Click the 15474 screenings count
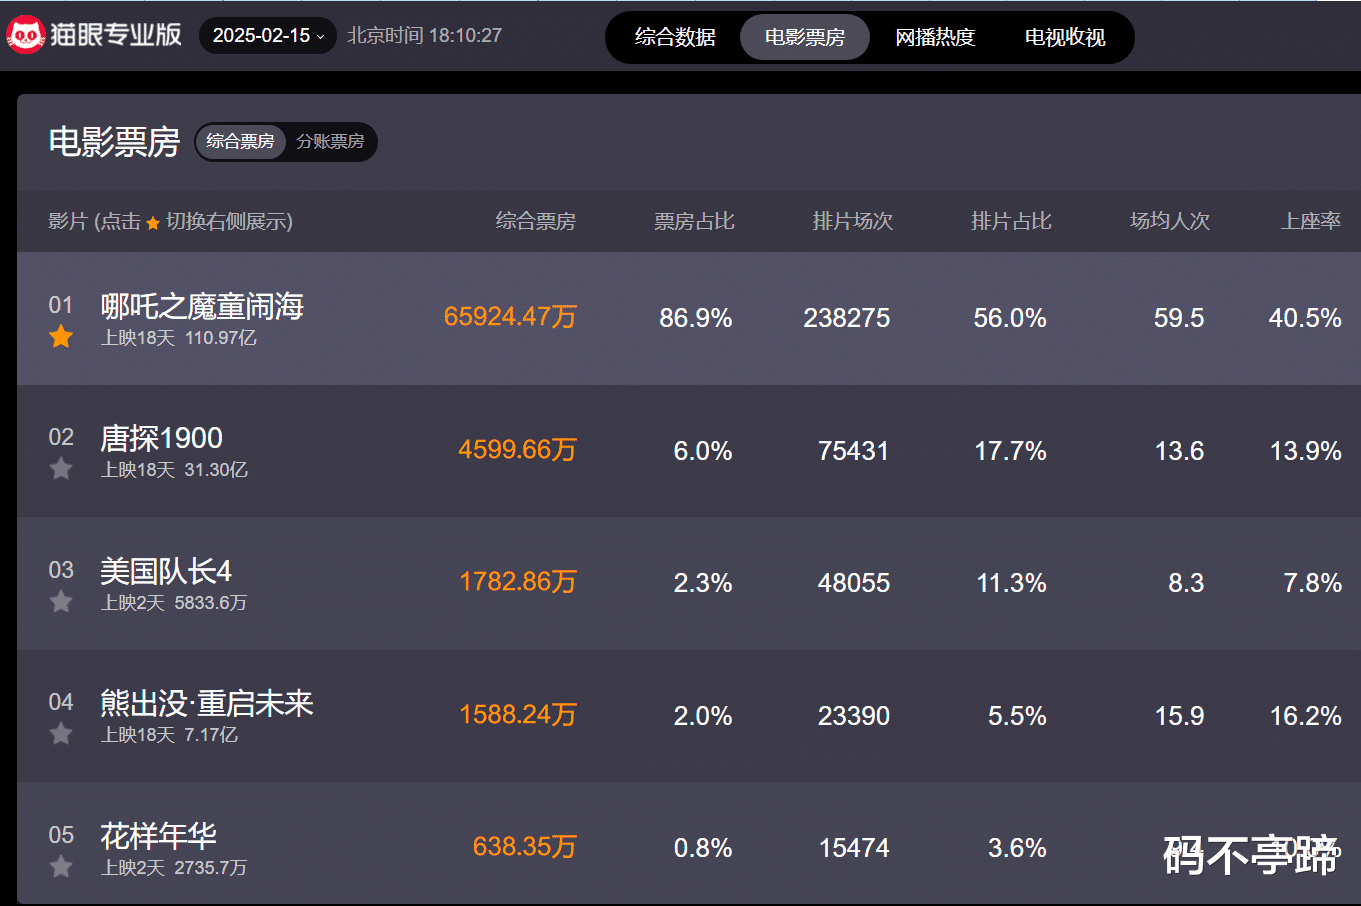The height and width of the screenshot is (906, 1361). click(854, 848)
